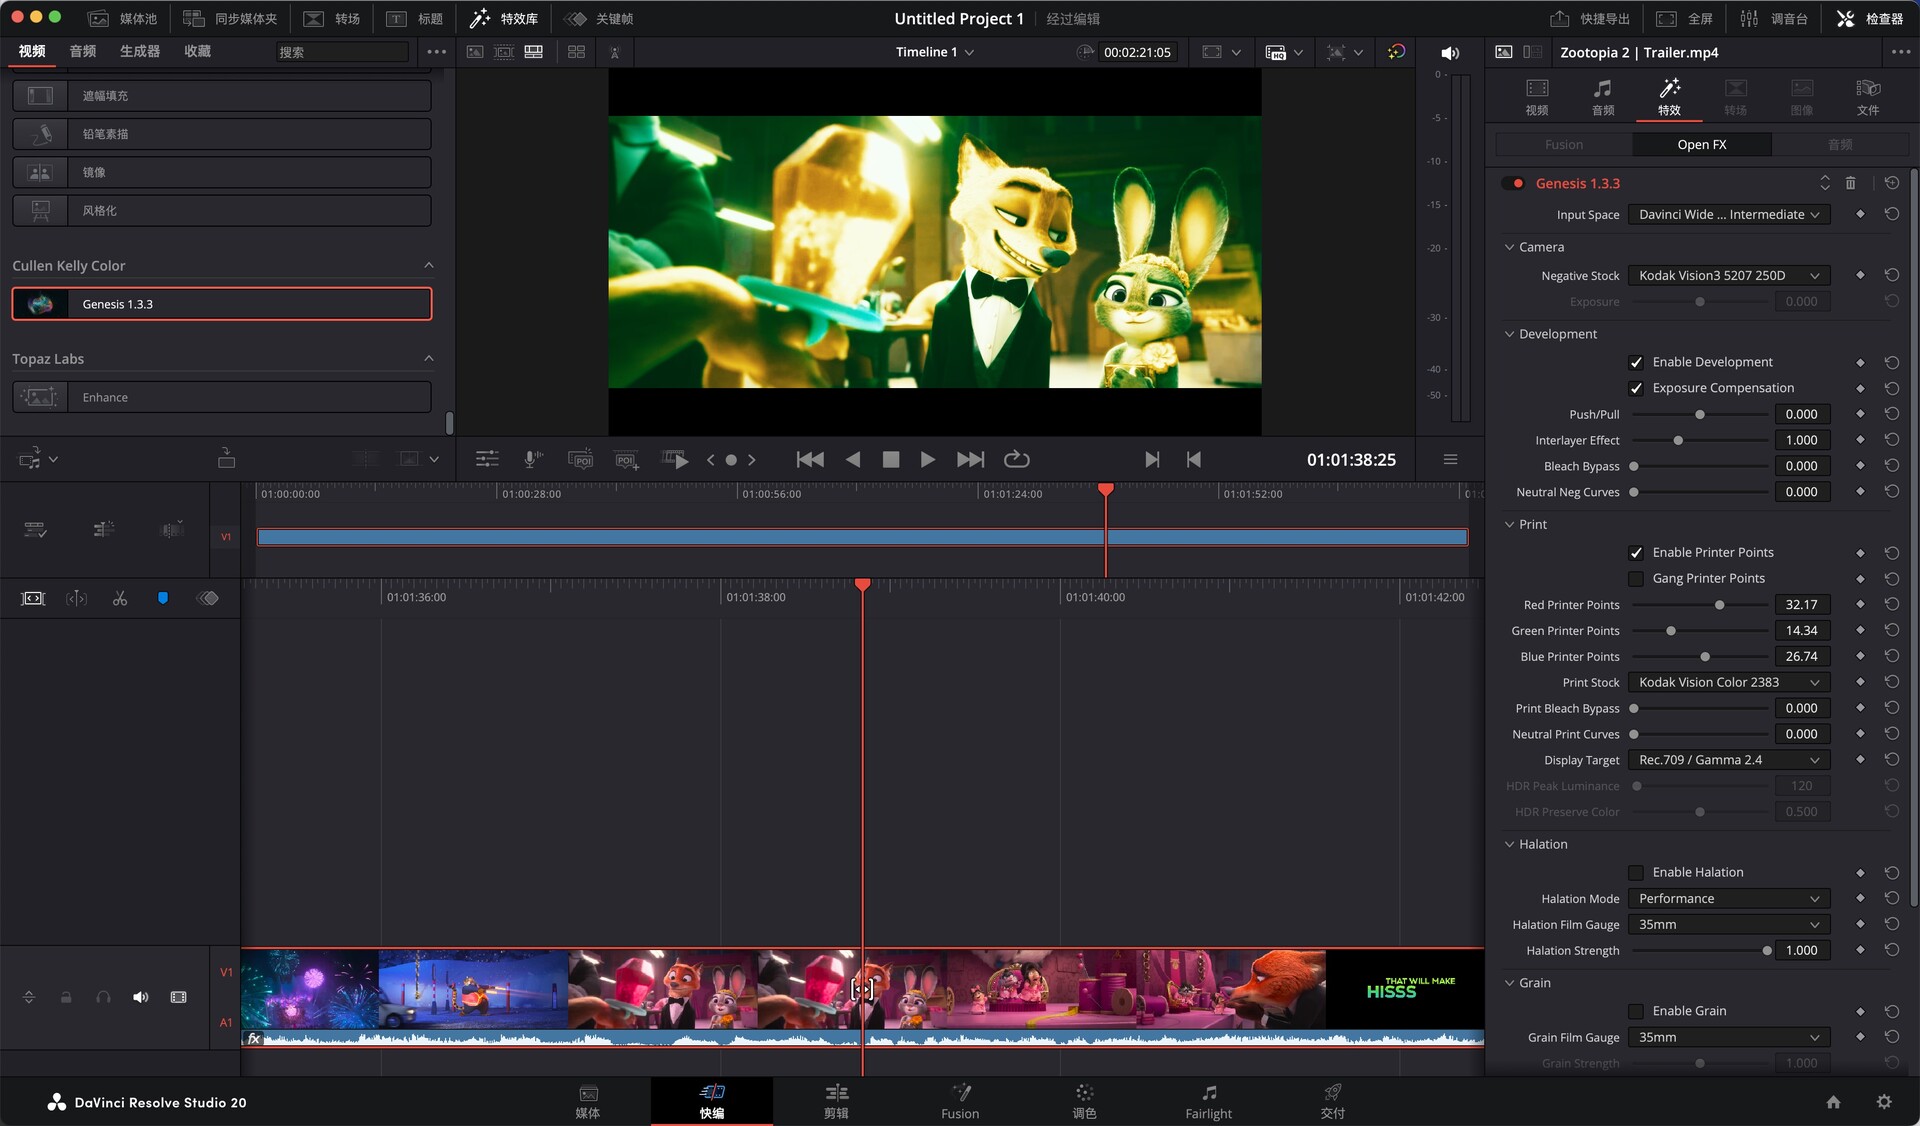This screenshot has width=1920, height=1126.
Task: Reset Red Printer Points value
Action: click(x=1891, y=604)
